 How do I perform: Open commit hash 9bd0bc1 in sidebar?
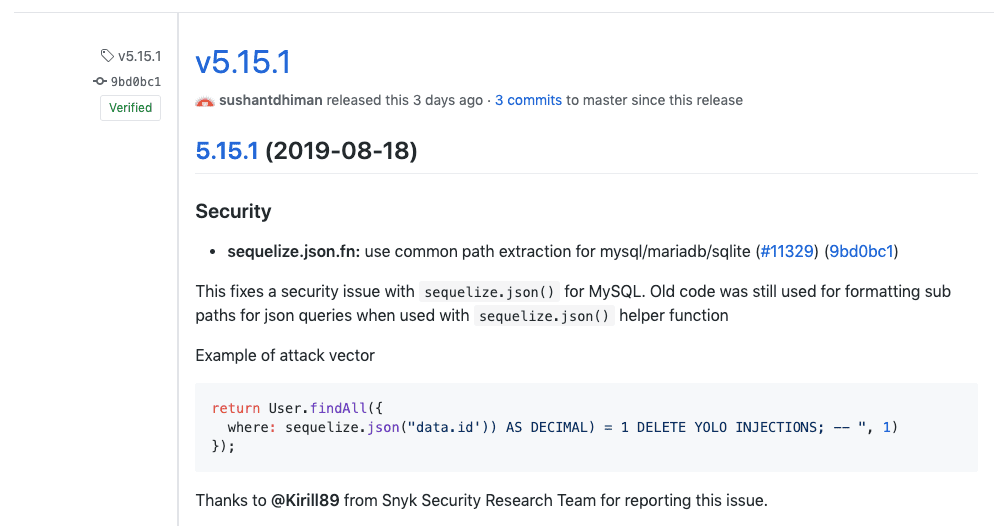pyautogui.click(x=136, y=82)
